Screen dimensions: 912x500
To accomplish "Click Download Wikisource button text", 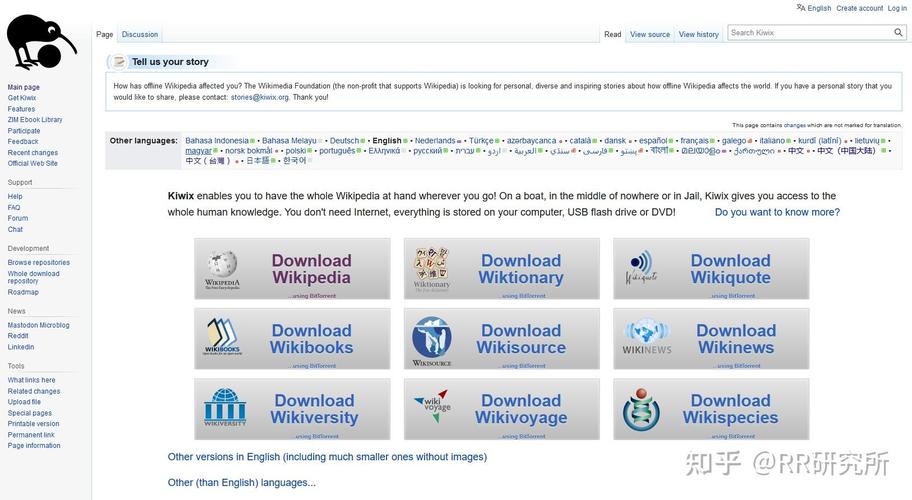I will (521, 338).
